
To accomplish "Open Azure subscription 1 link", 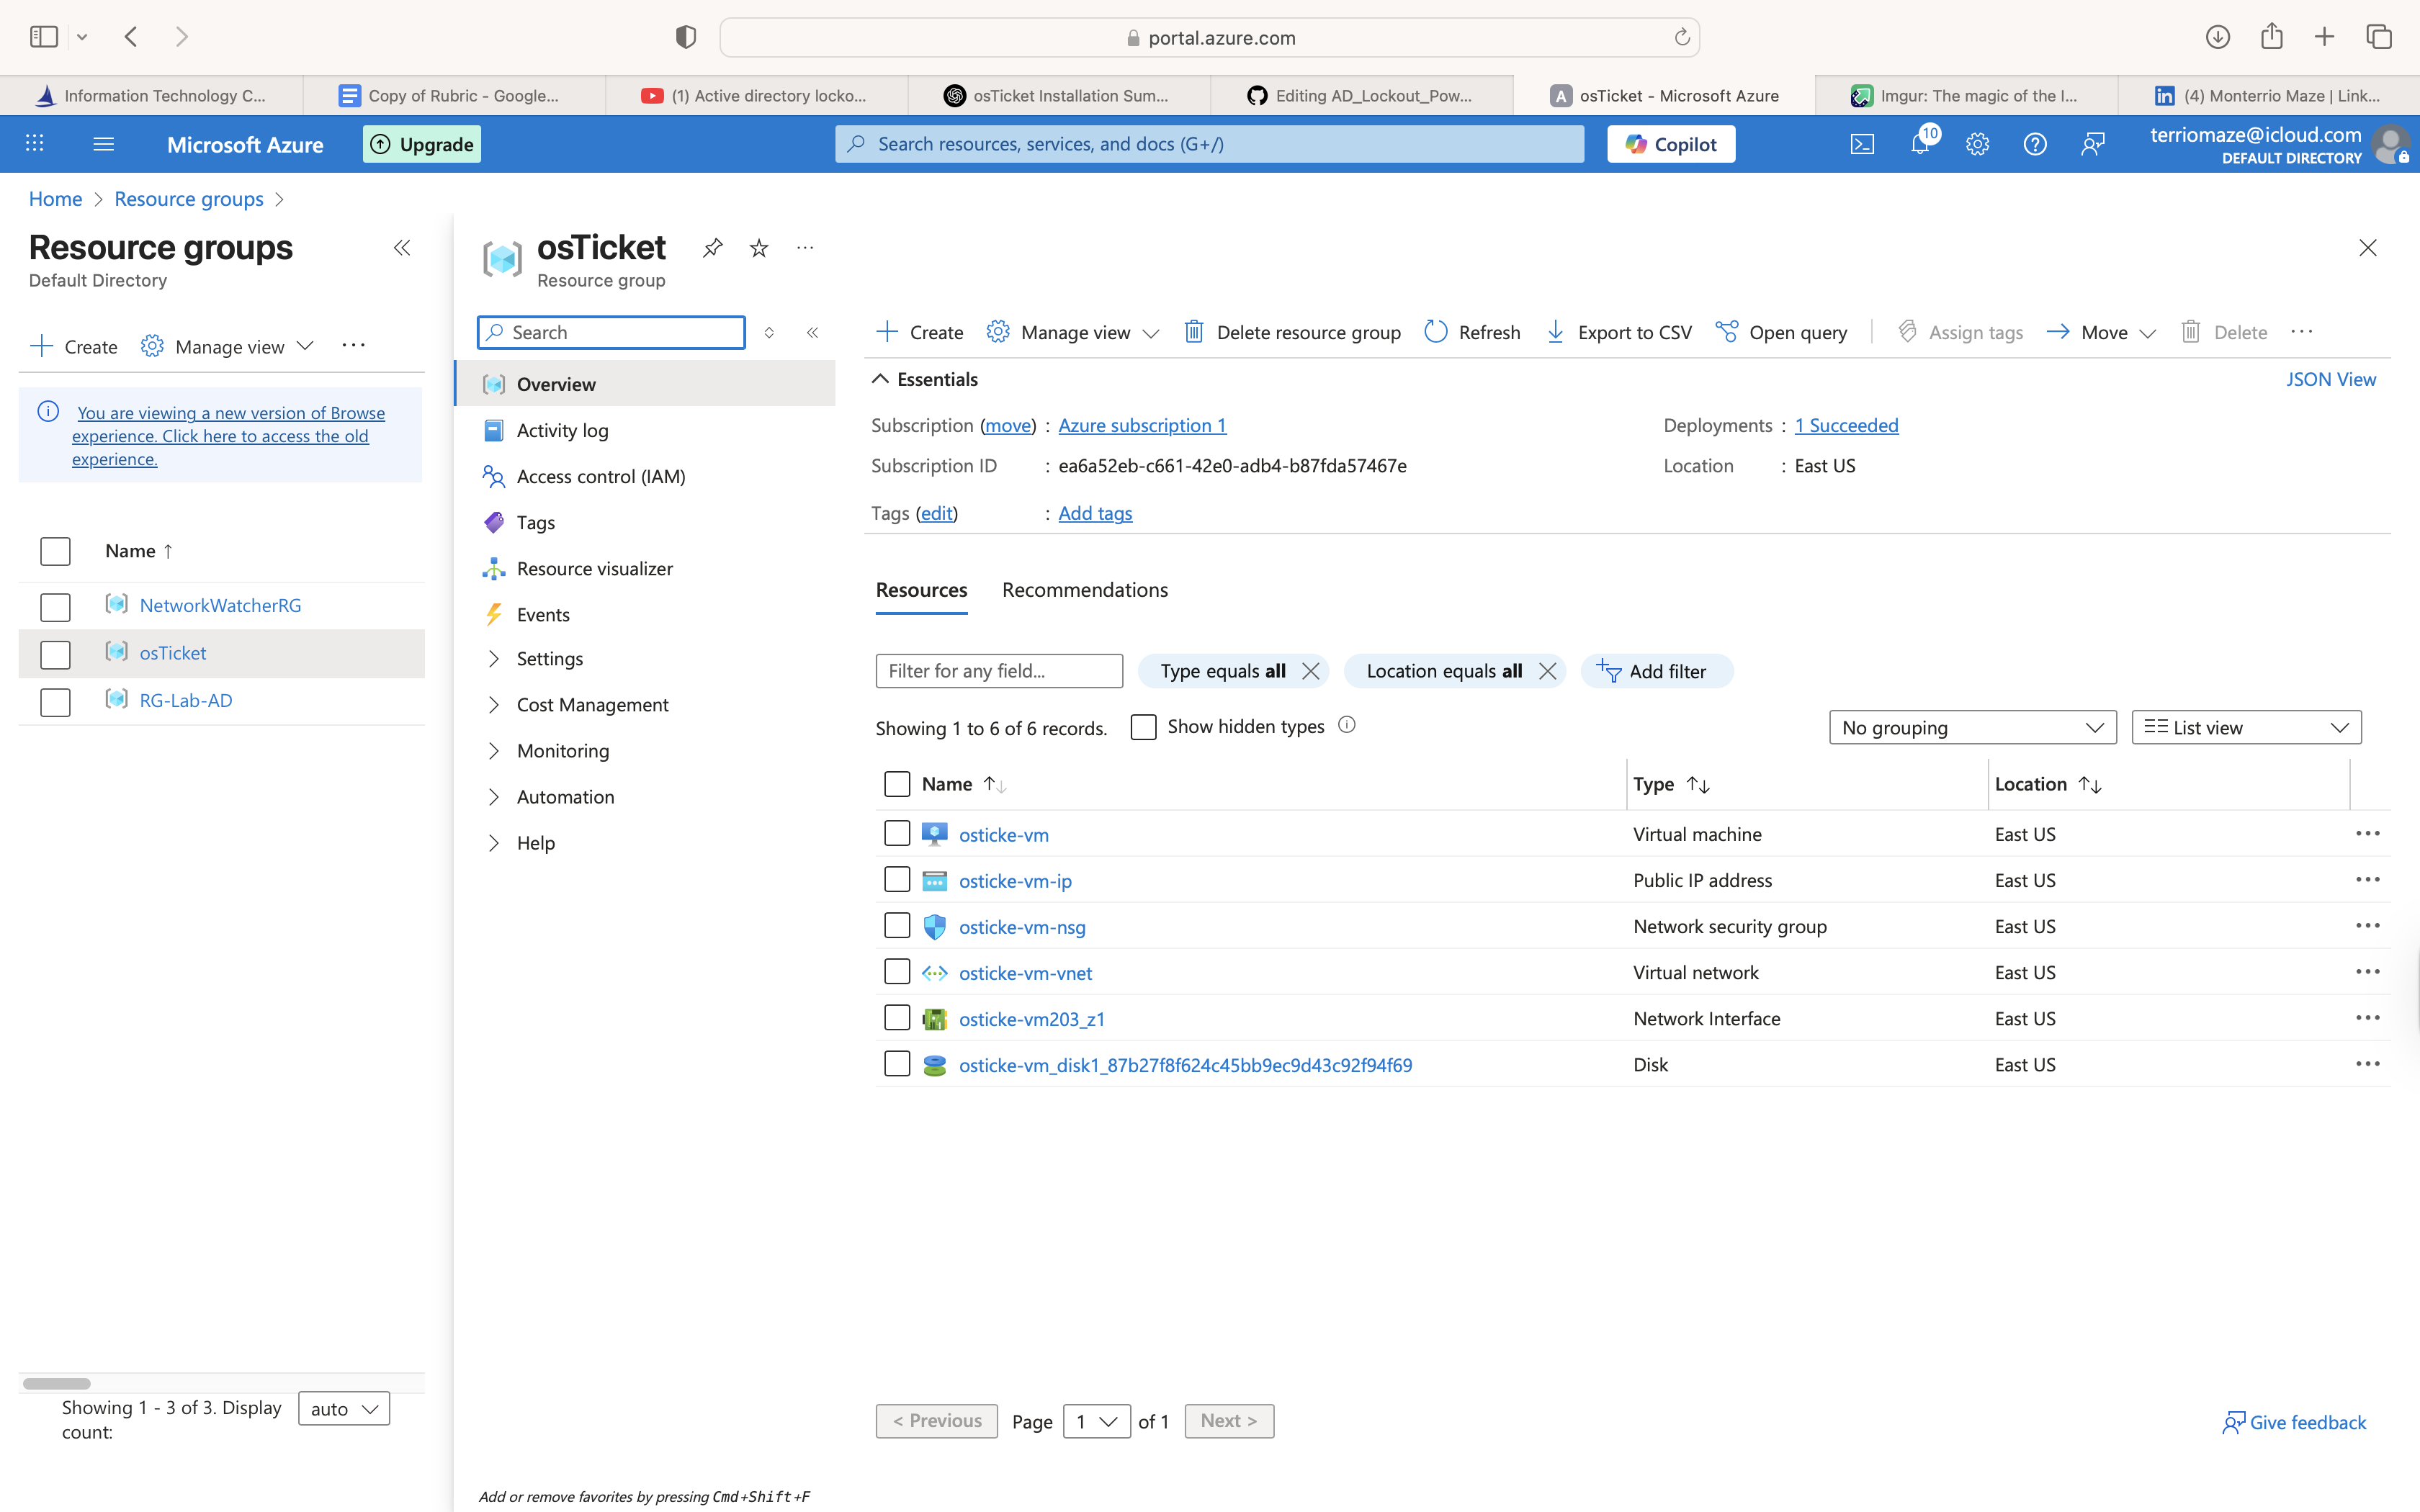I will (x=1142, y=425).
